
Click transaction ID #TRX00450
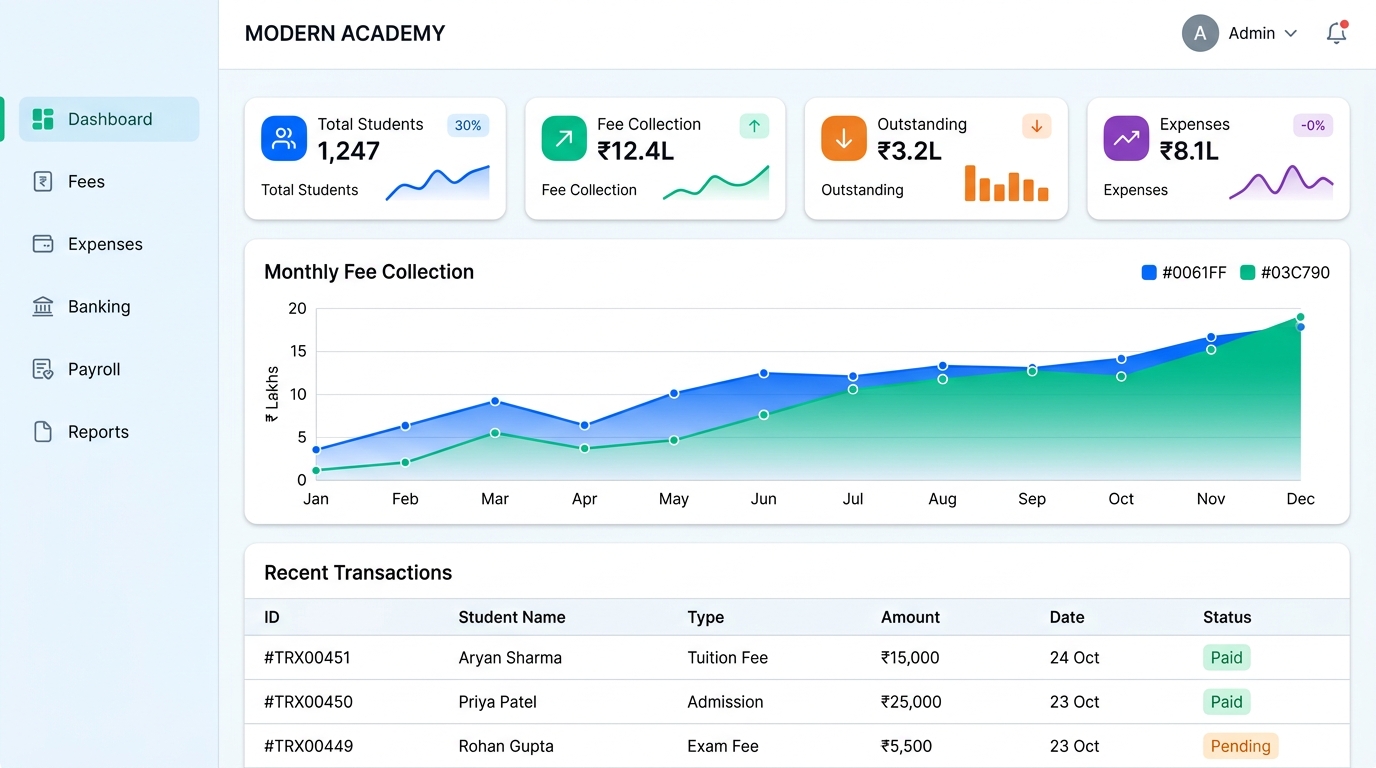(x=308, y=702)
